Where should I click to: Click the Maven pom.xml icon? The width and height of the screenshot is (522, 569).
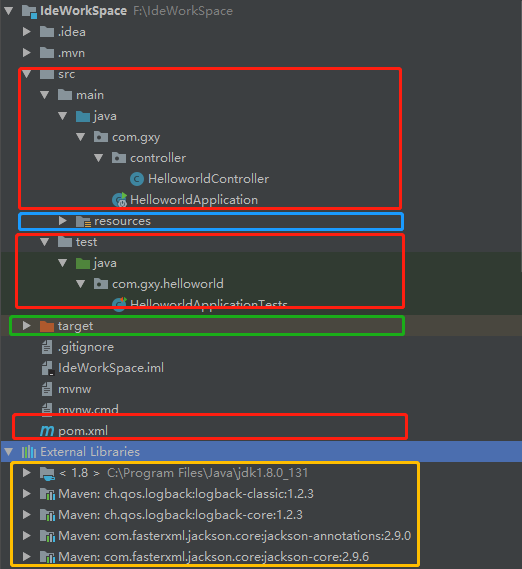tap(47, 431)
